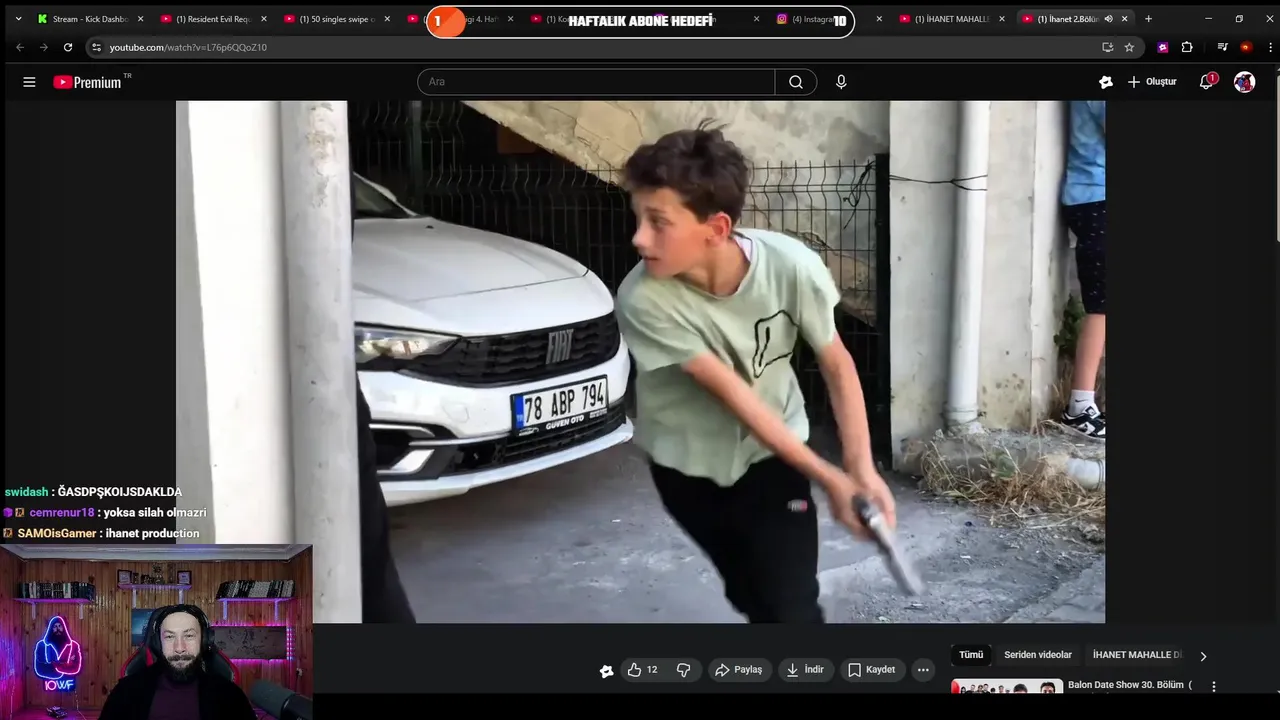This screenshot has height=720, width=1280.
Task: Open Balon Date Show video thumbnail
Action: click(1007, 687)
